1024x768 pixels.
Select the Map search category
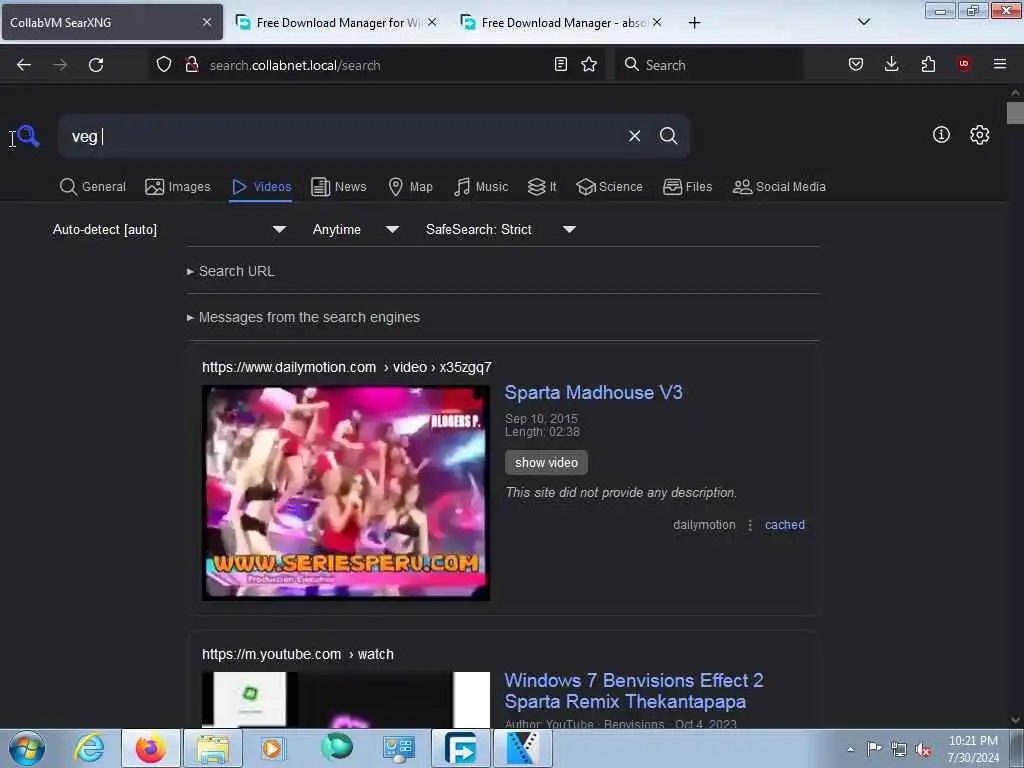pos(410,187)
